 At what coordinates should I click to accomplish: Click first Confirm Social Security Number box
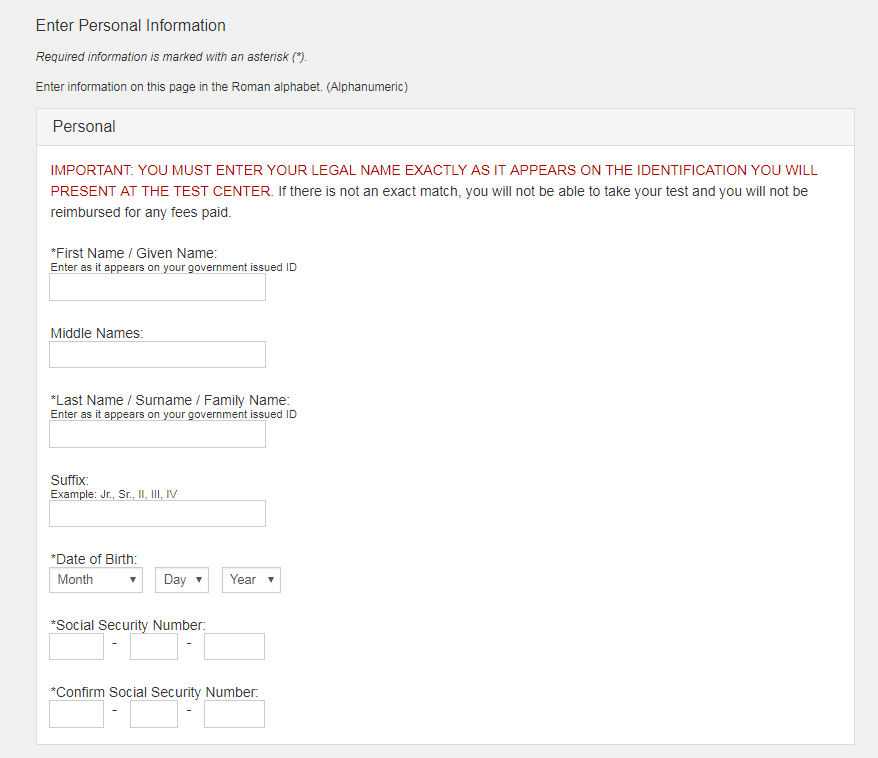pyautogui.click(x=77, y=714)
